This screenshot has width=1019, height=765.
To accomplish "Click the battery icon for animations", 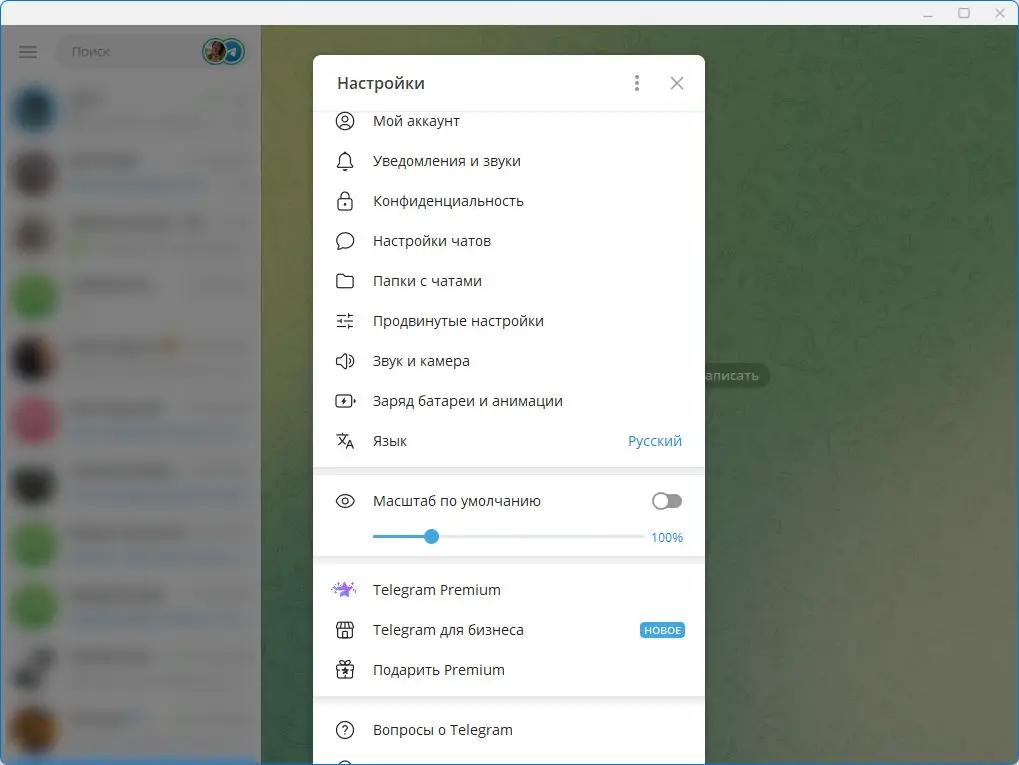I will coord(345,401).
